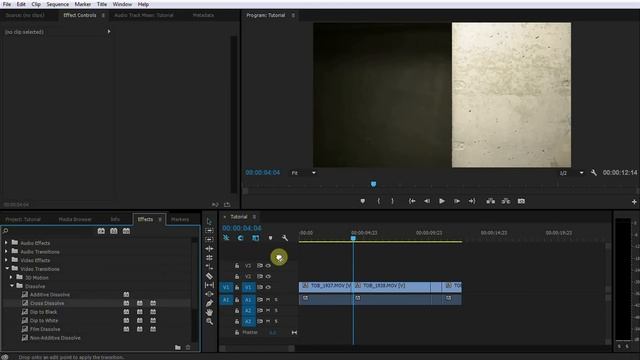The width and height of the screenshot is (640, 360).
Task: Toggle V3 track output eye
Action: (x=268, y=266)
